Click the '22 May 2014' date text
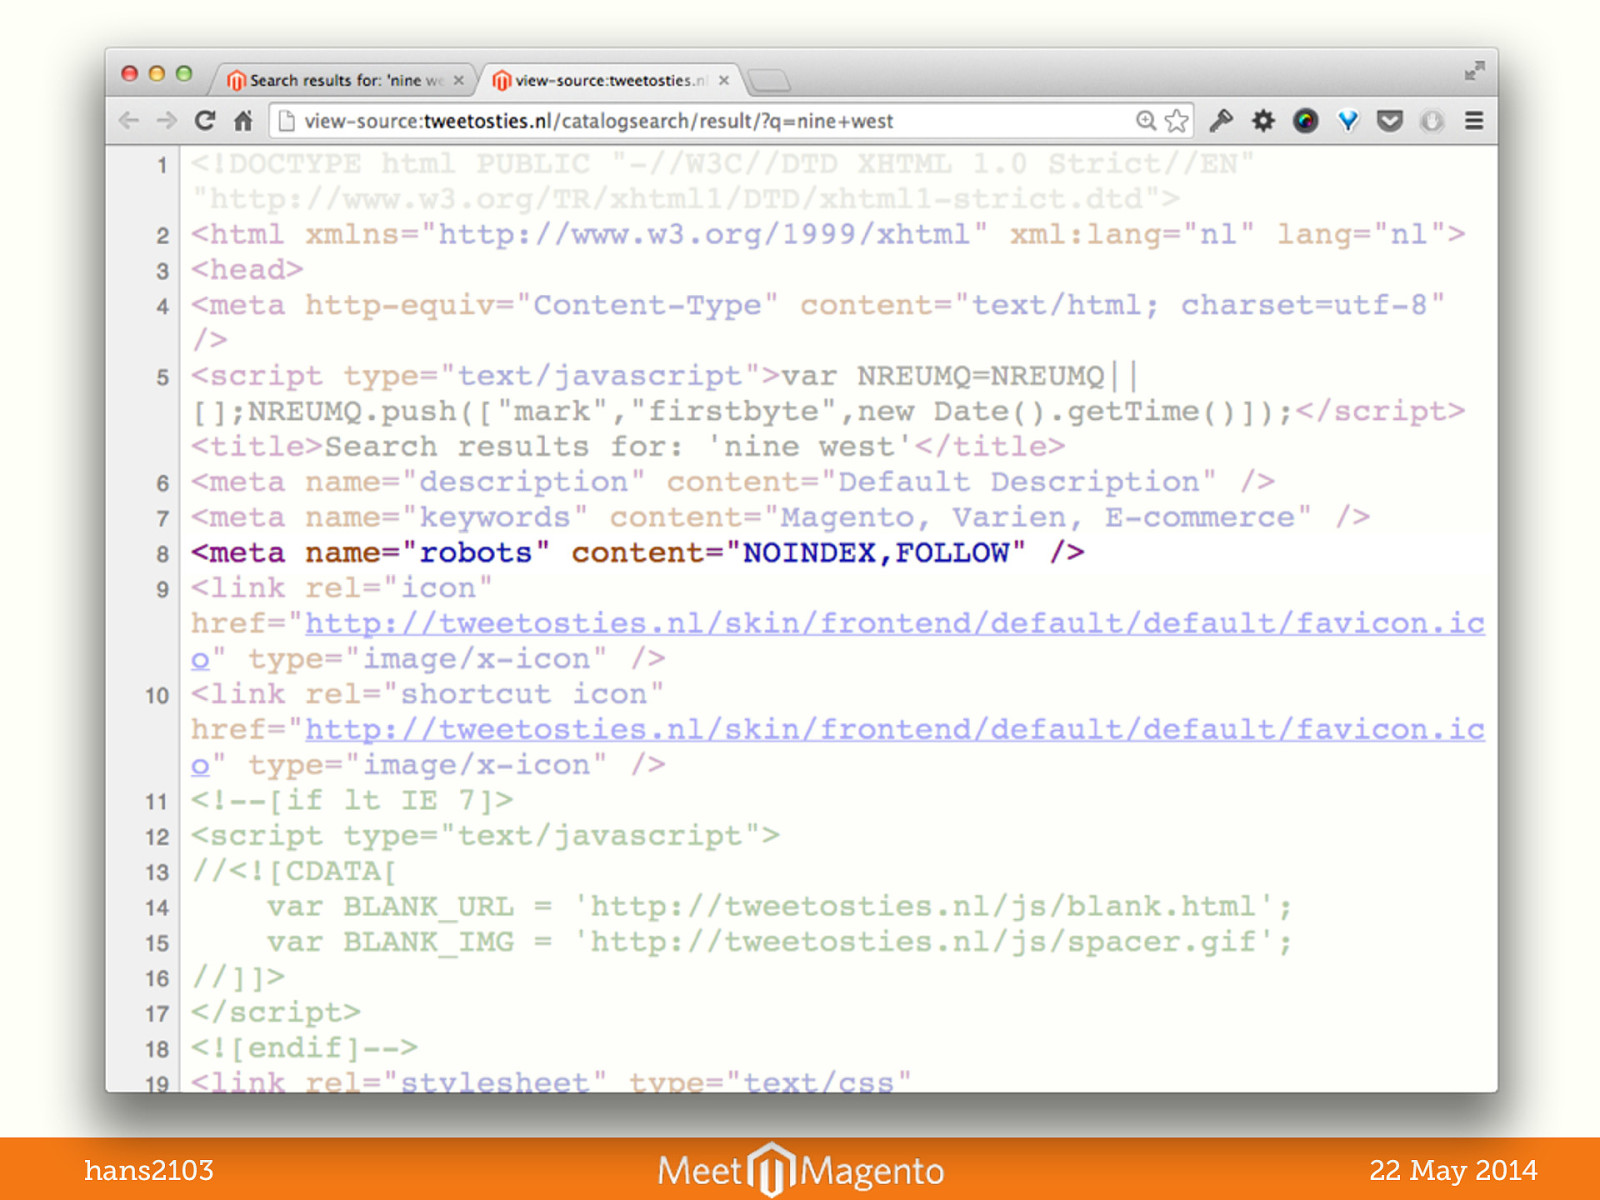This screenshot has width=1600, height=1200. tap(1453, 1170)
